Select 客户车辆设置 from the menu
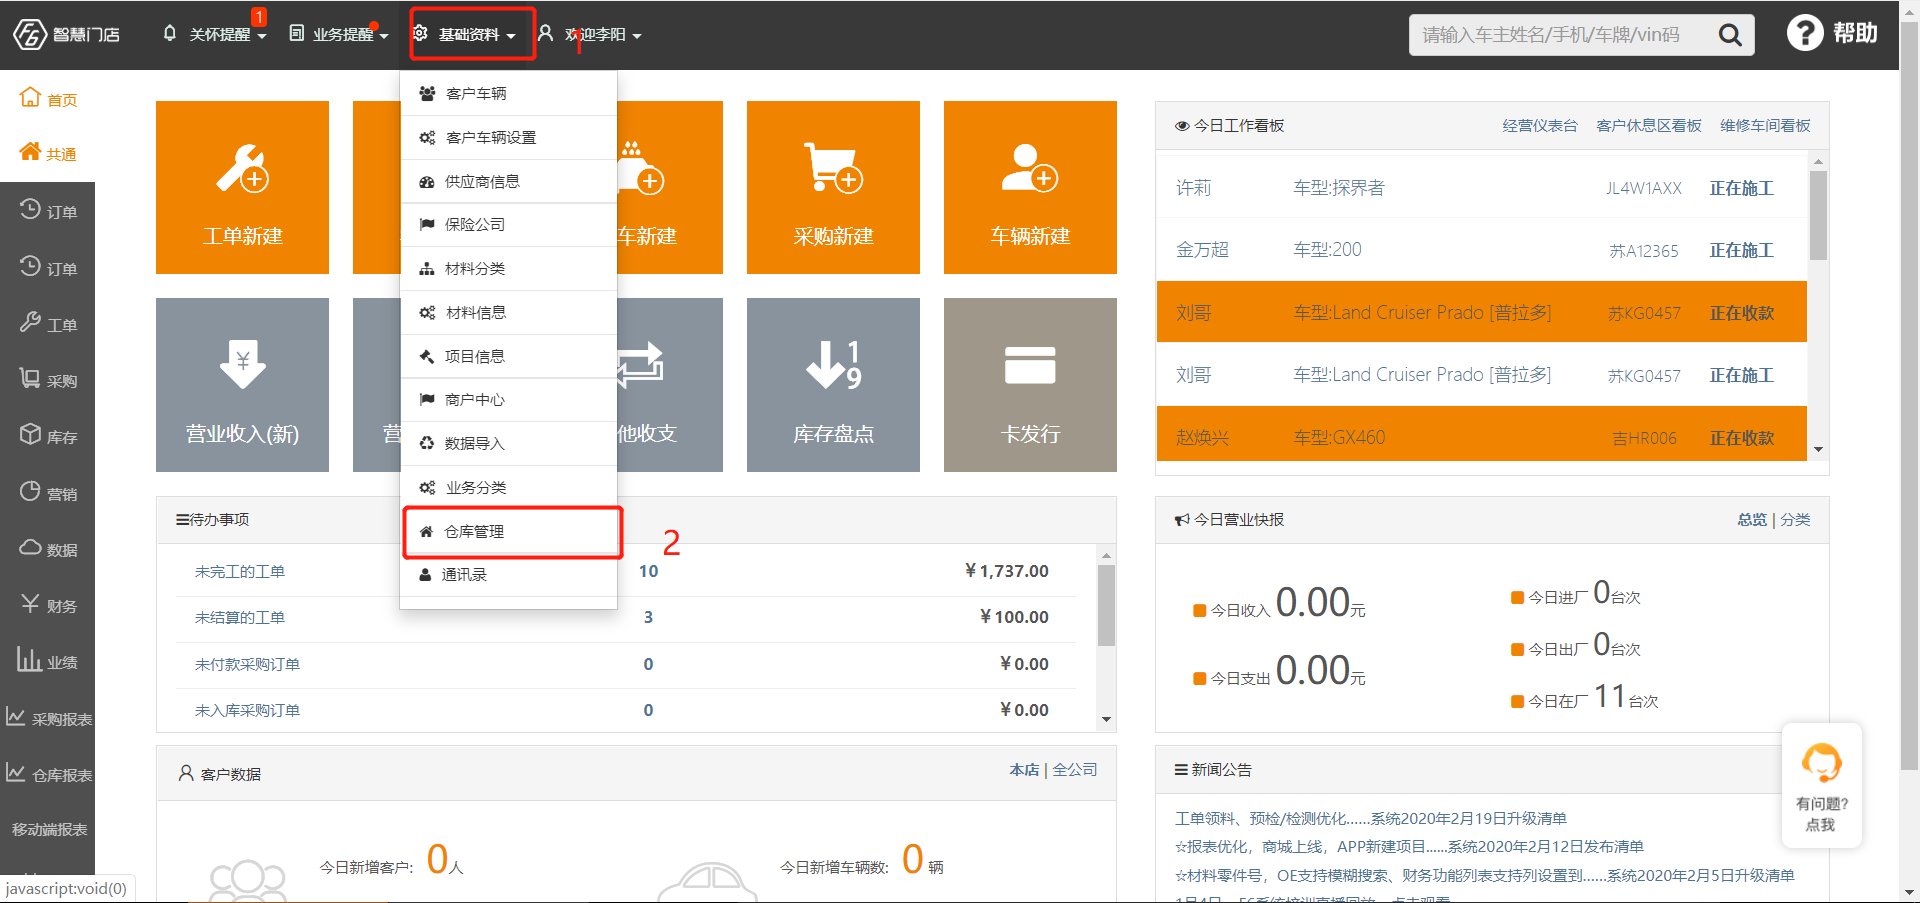The height and width of the screenshot is (903, 1920). (x=508, y=137)
